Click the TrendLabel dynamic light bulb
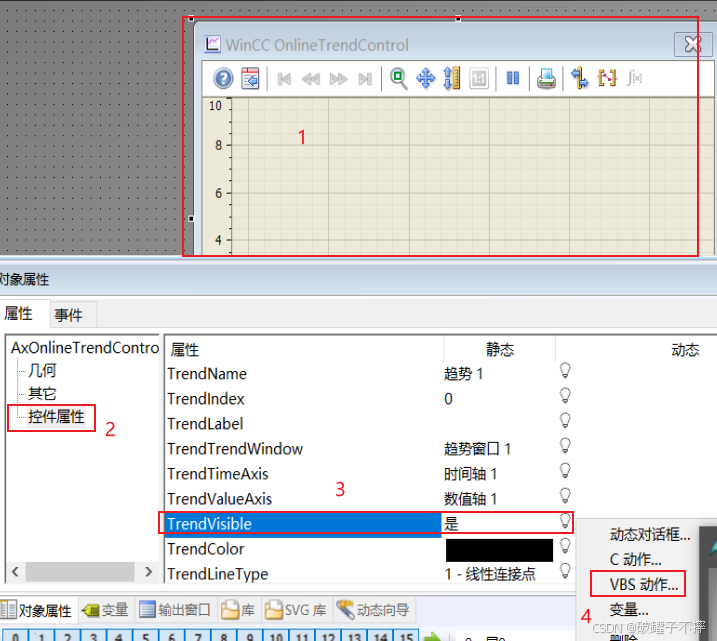Screen dimensions: 717x641 coord(565,421)
